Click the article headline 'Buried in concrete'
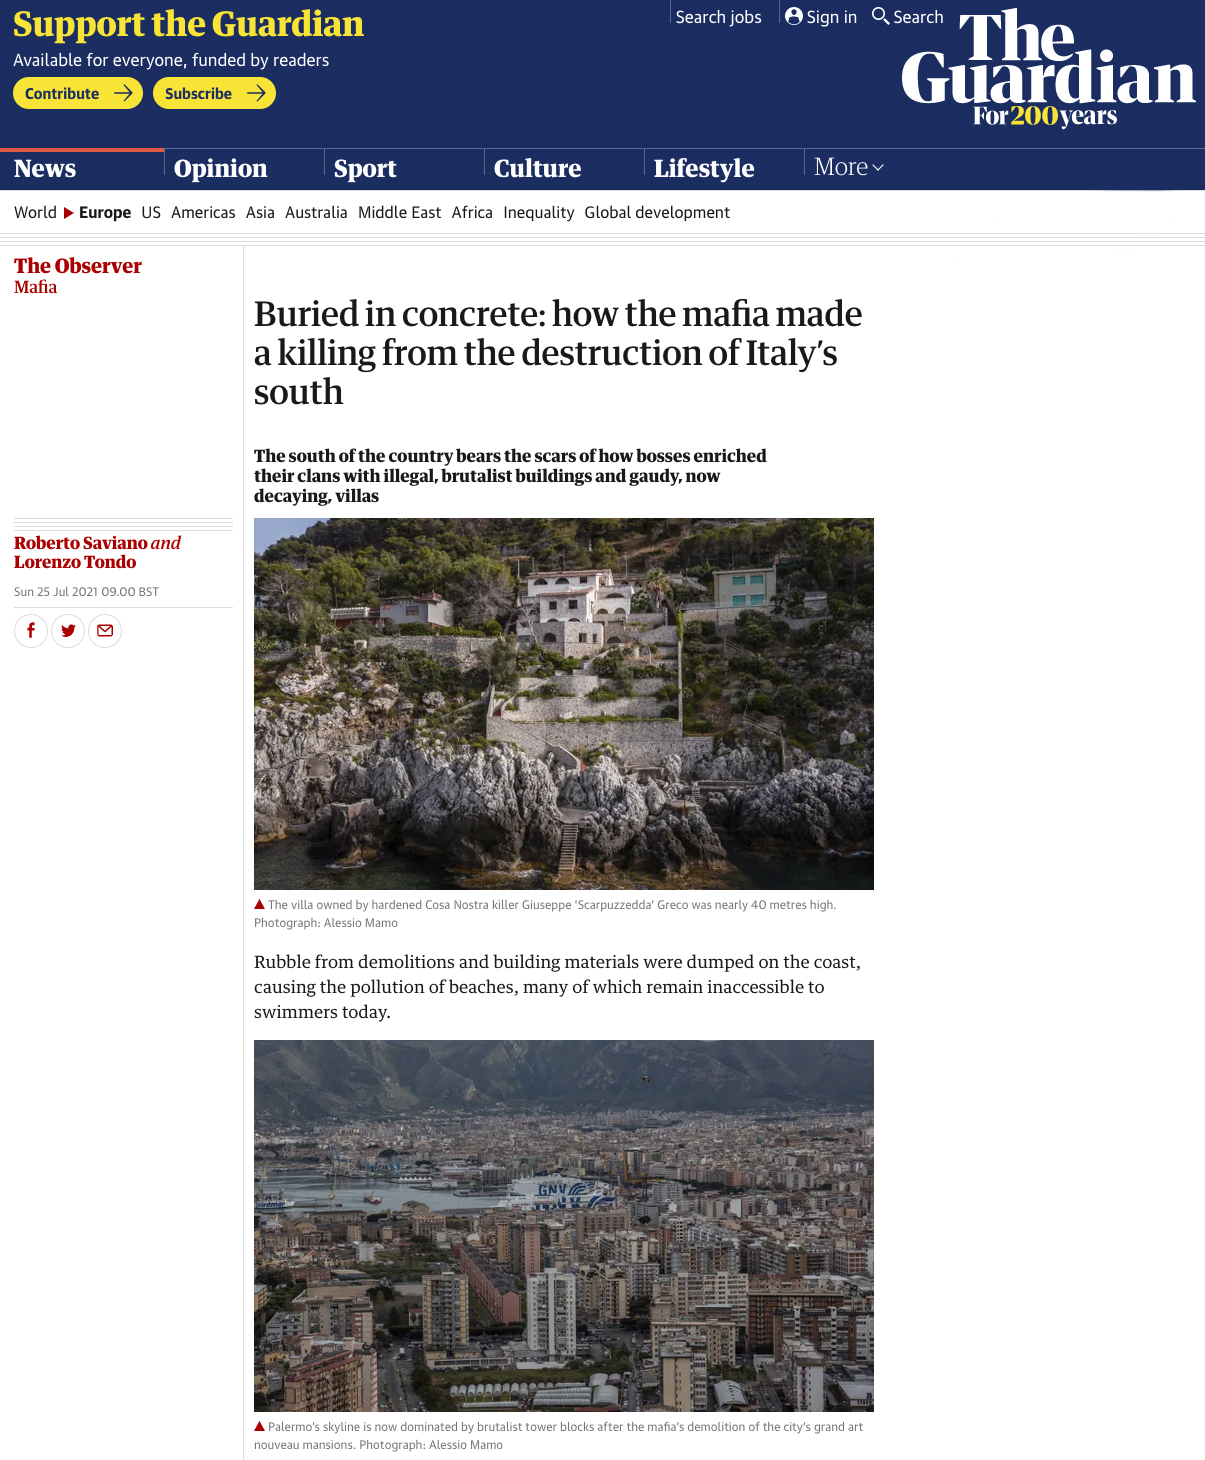This screenshot has width=1205, height=1460. pyautogui.click(x=558, y=353)
